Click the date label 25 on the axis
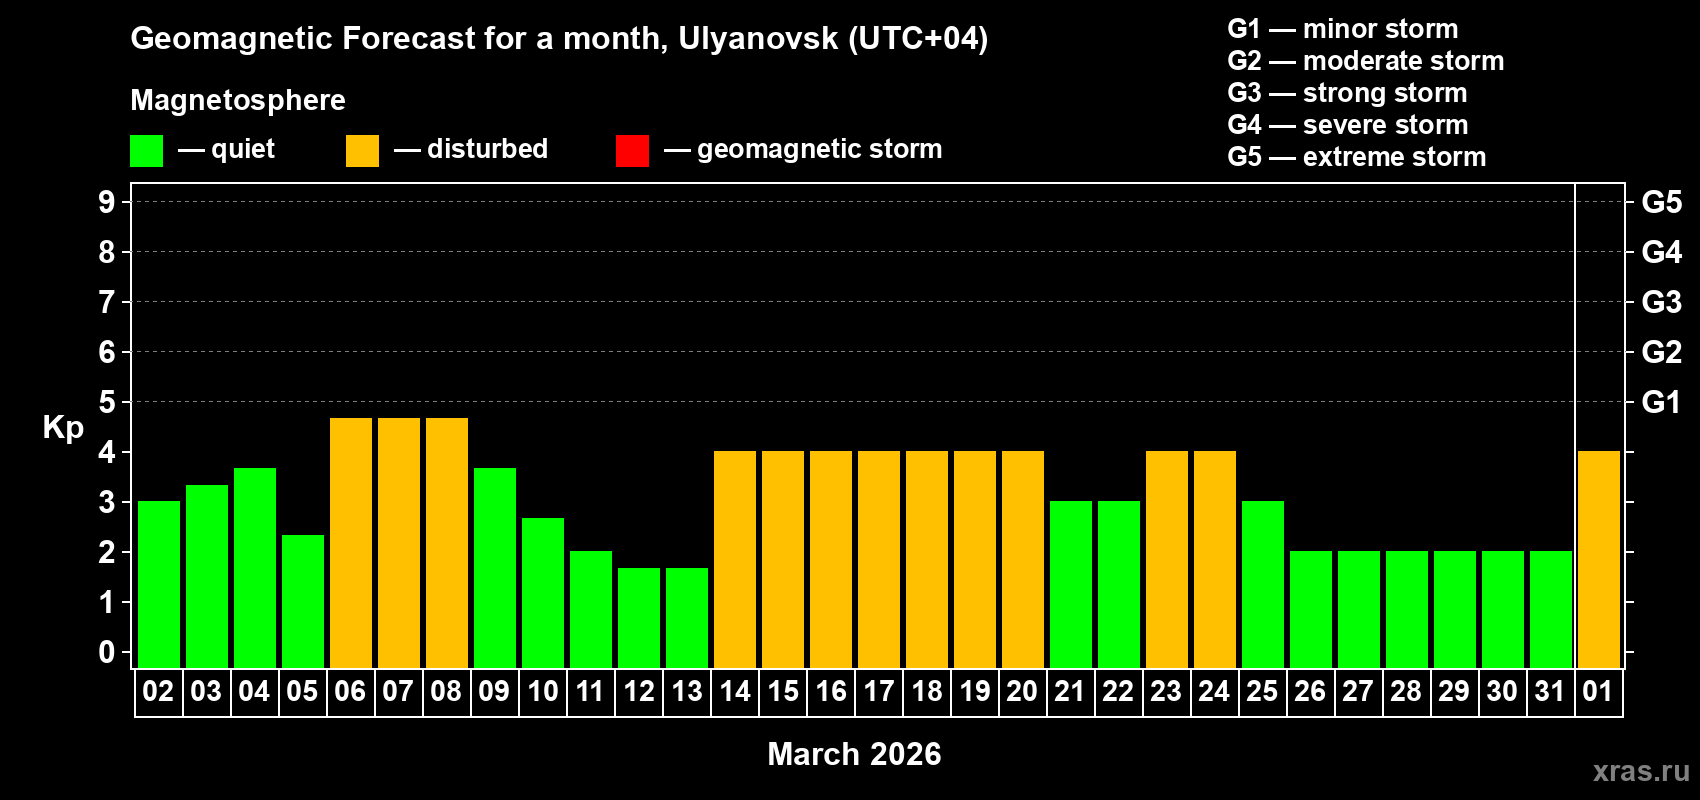Screen dimensions: 1700x800 coord(1262,692)
